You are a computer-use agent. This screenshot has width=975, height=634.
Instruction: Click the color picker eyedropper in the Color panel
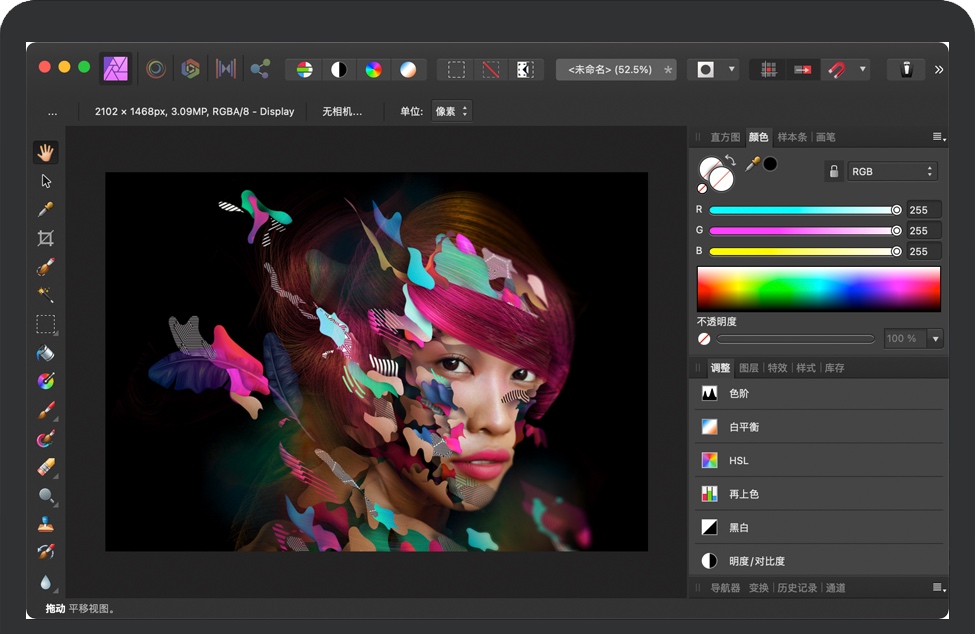(x=752, y=163)
